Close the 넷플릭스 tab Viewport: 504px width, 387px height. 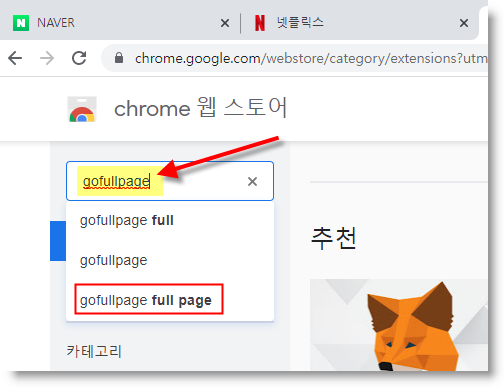coord(464,23)
